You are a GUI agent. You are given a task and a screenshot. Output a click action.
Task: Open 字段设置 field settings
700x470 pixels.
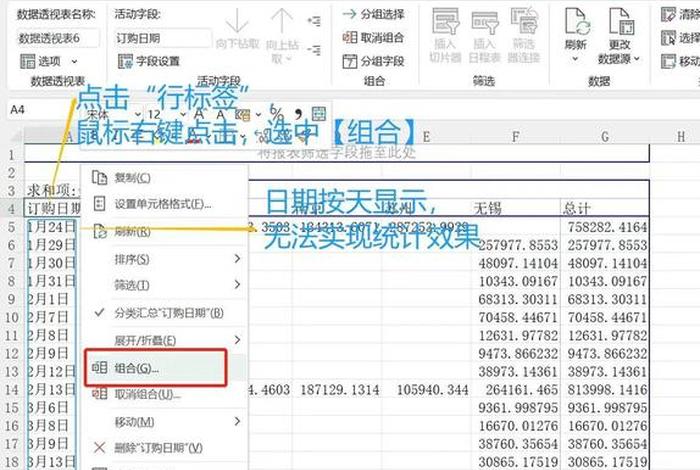click(x=149, y=61)
